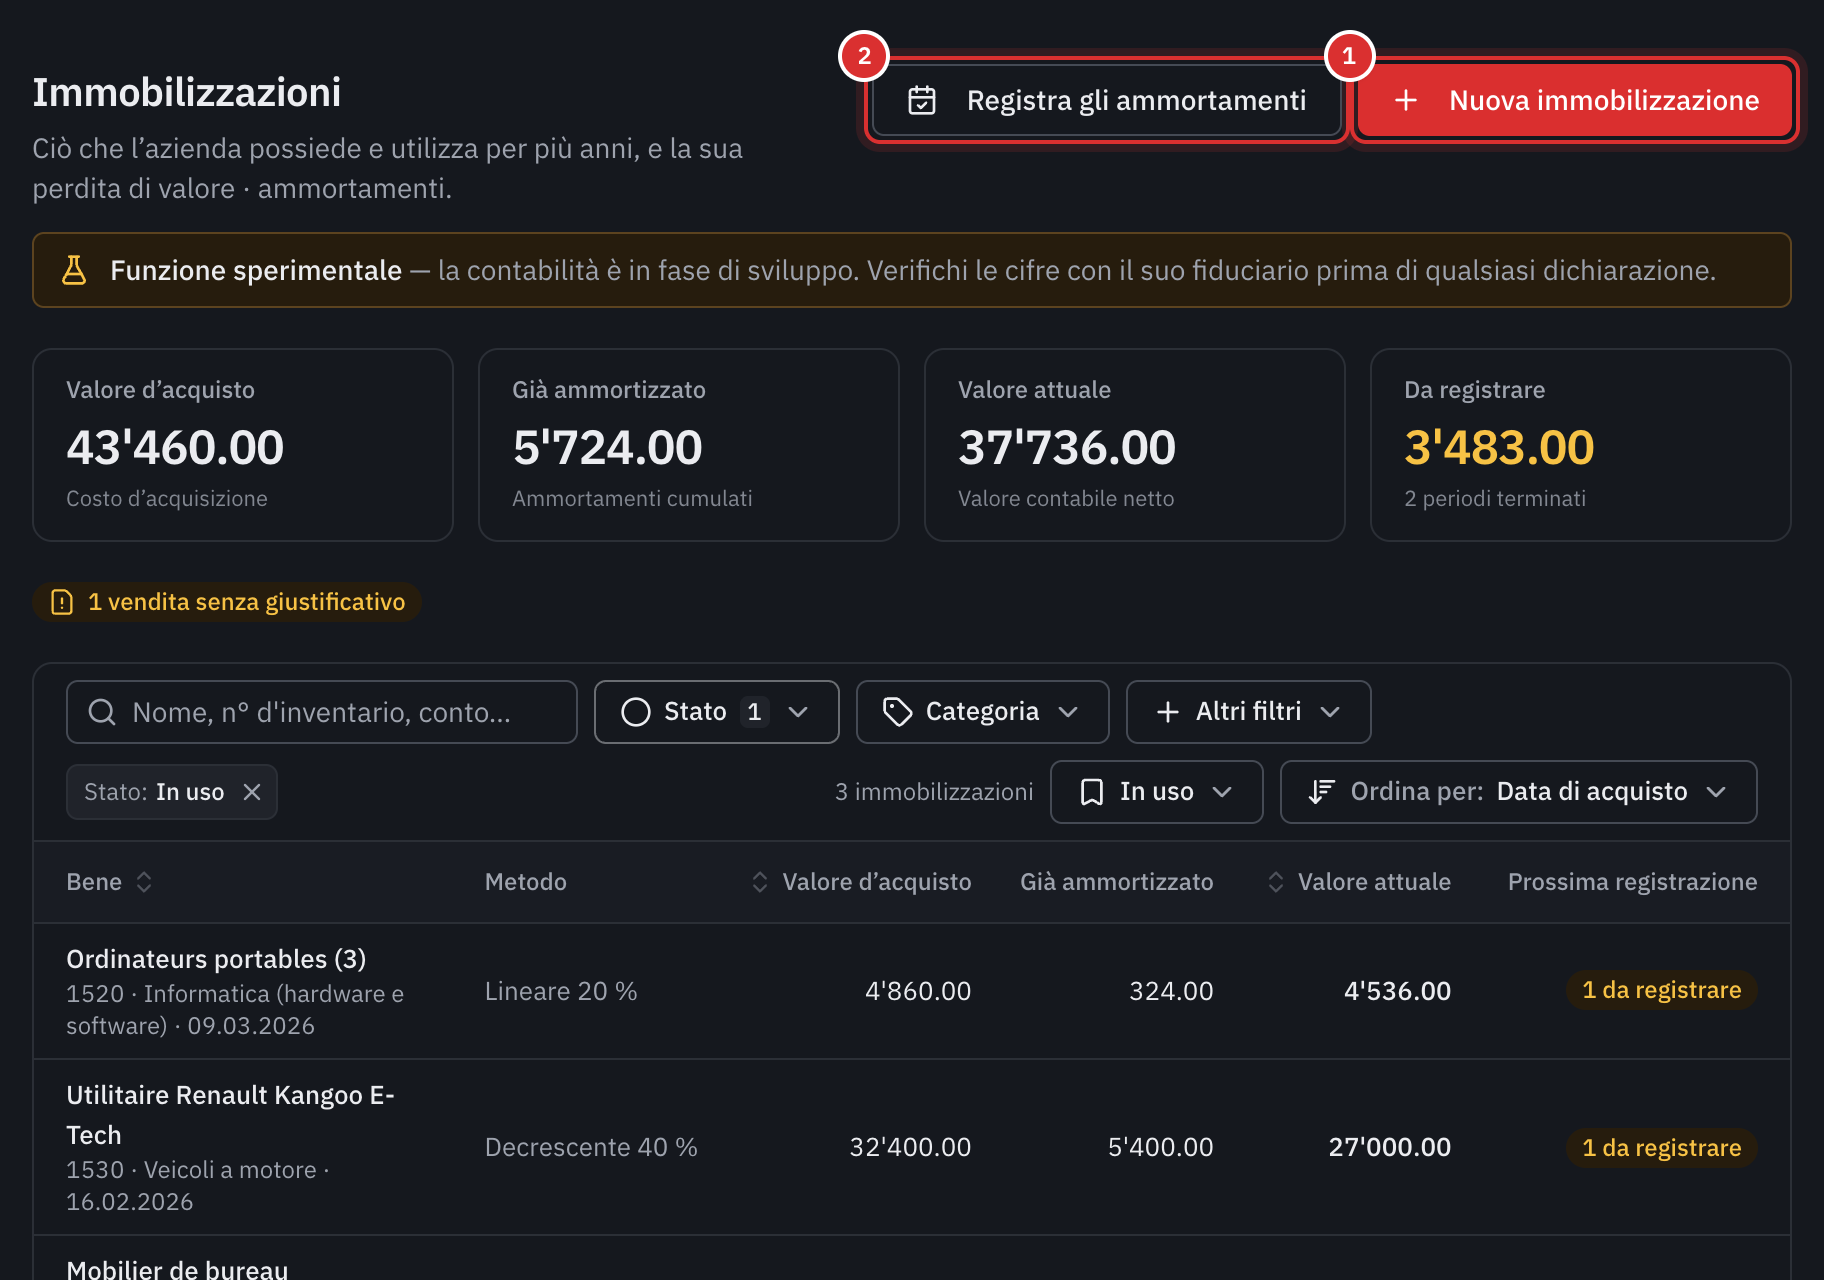Screen dimensions: 1824x1280
Task: Click the circle icon in the Stato filter
Action: [x=636, y=712]
